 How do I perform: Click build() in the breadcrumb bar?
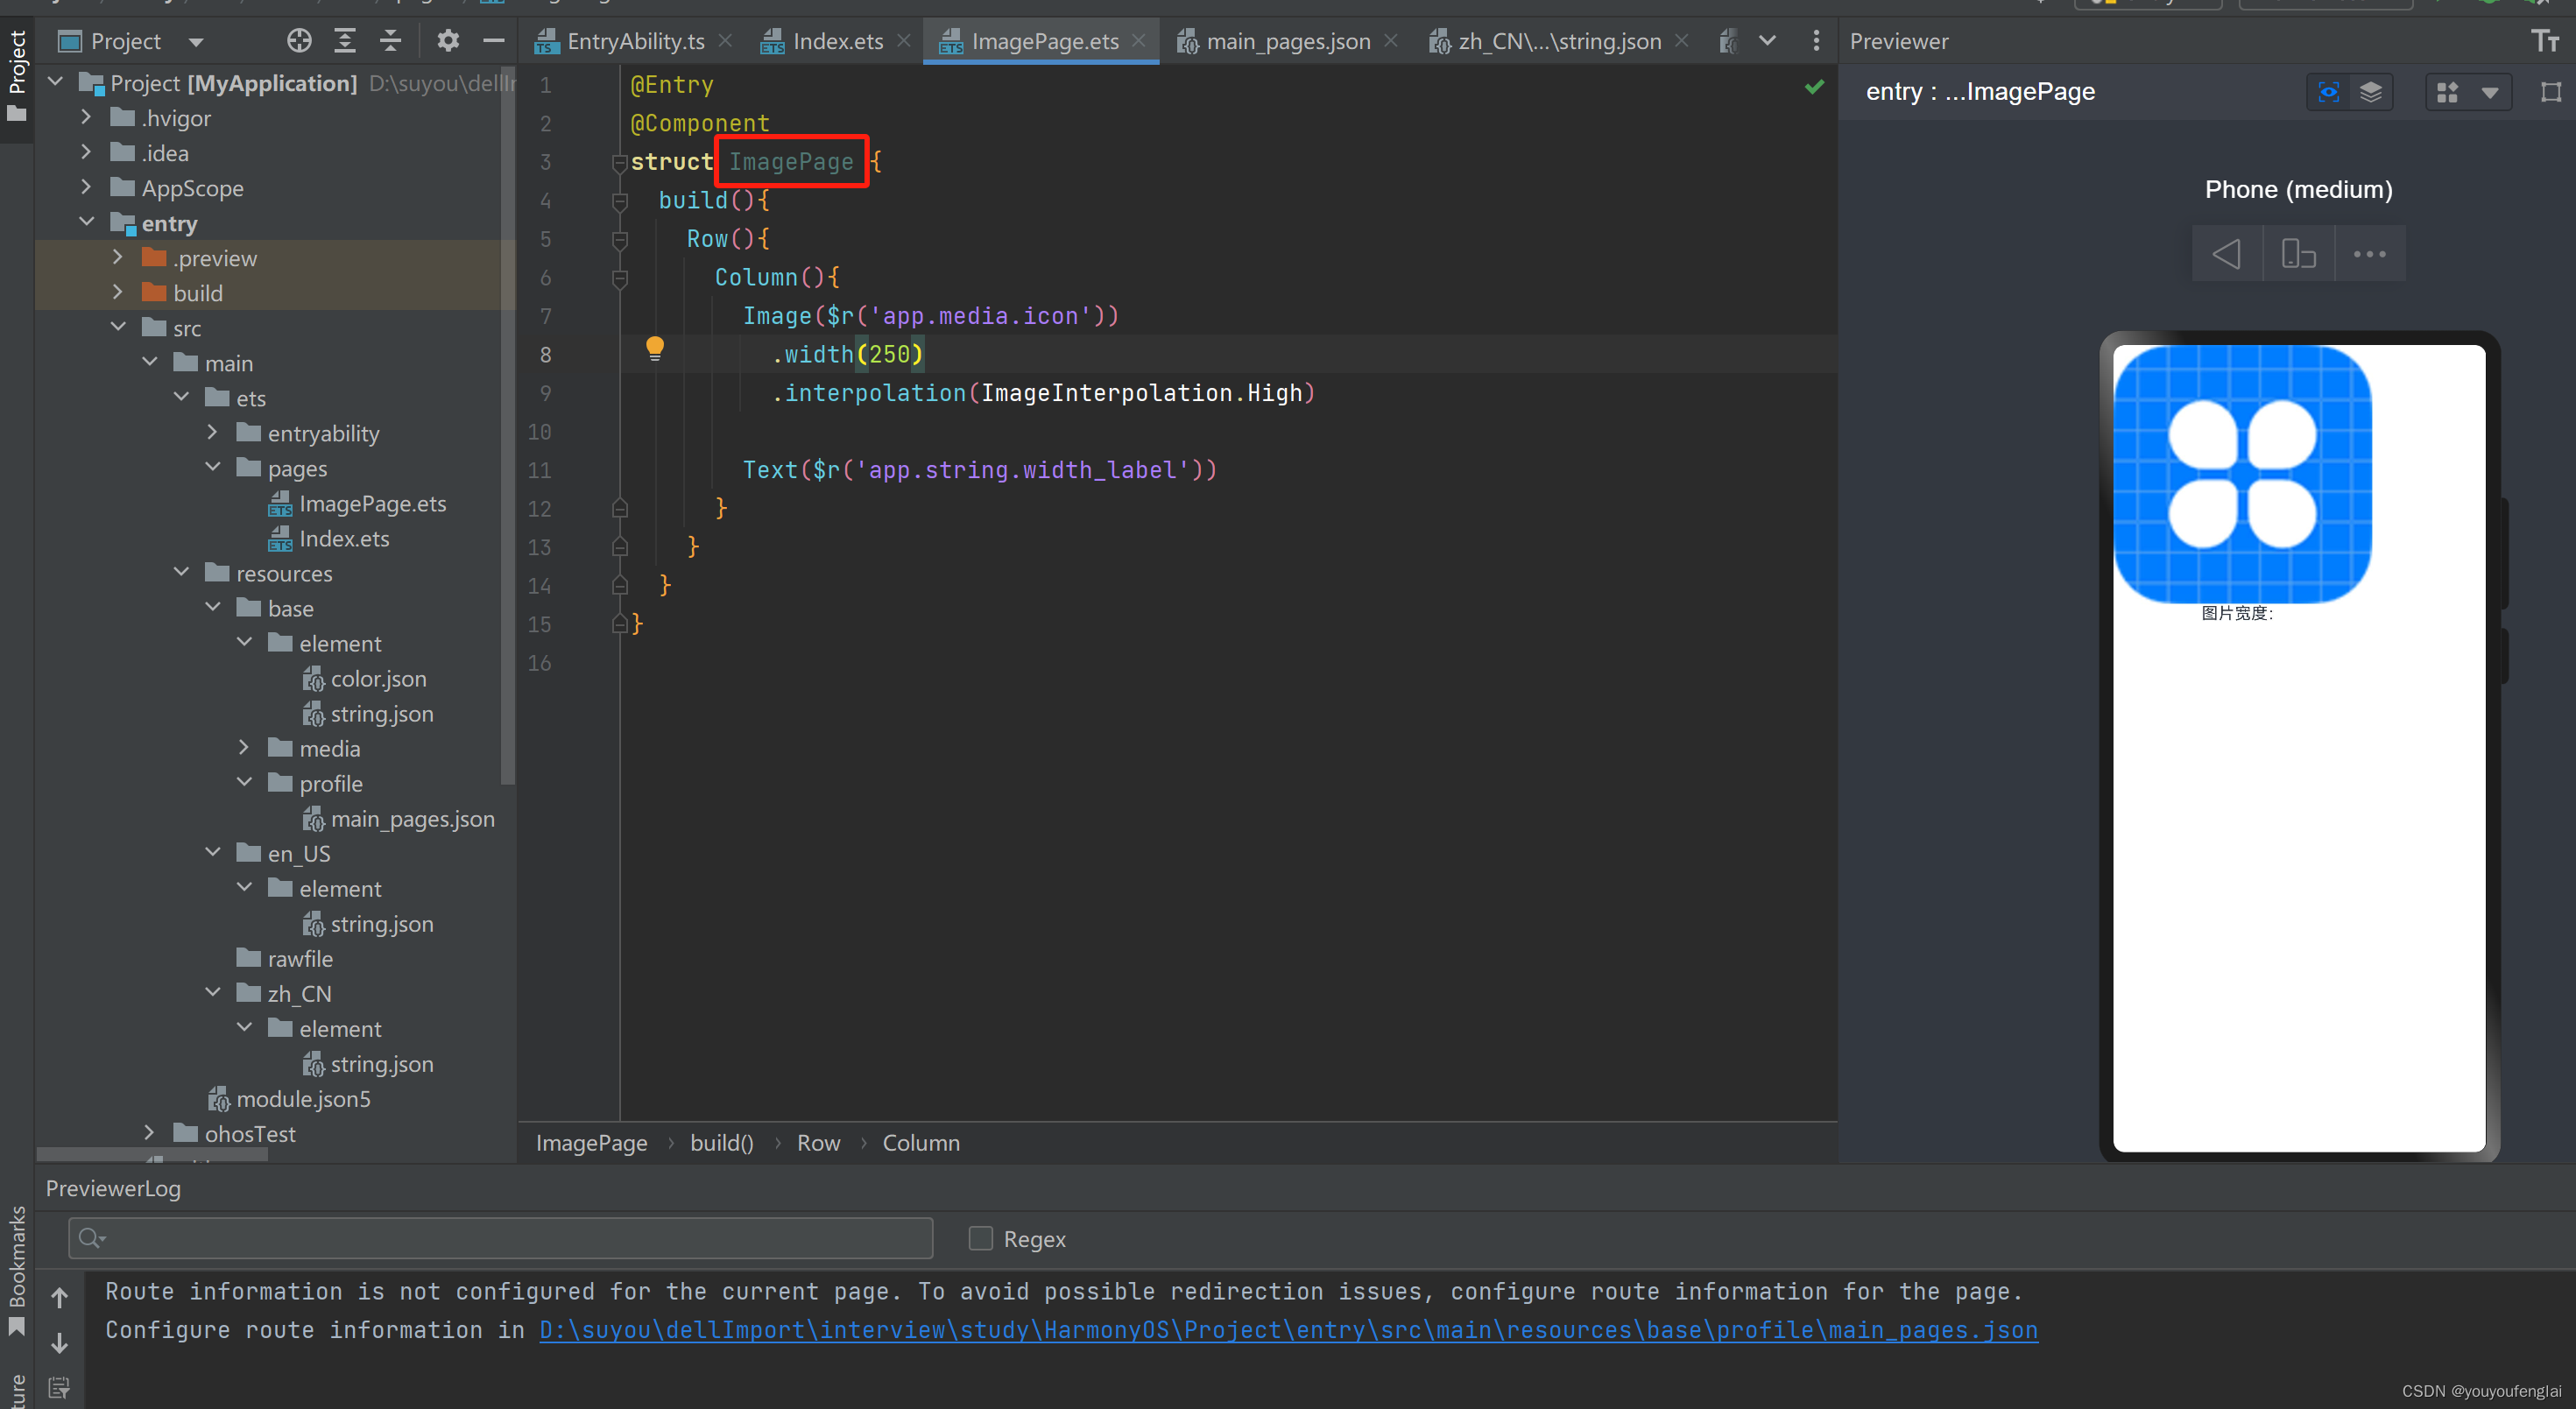pyautogui.click(x=722, y=1143)
